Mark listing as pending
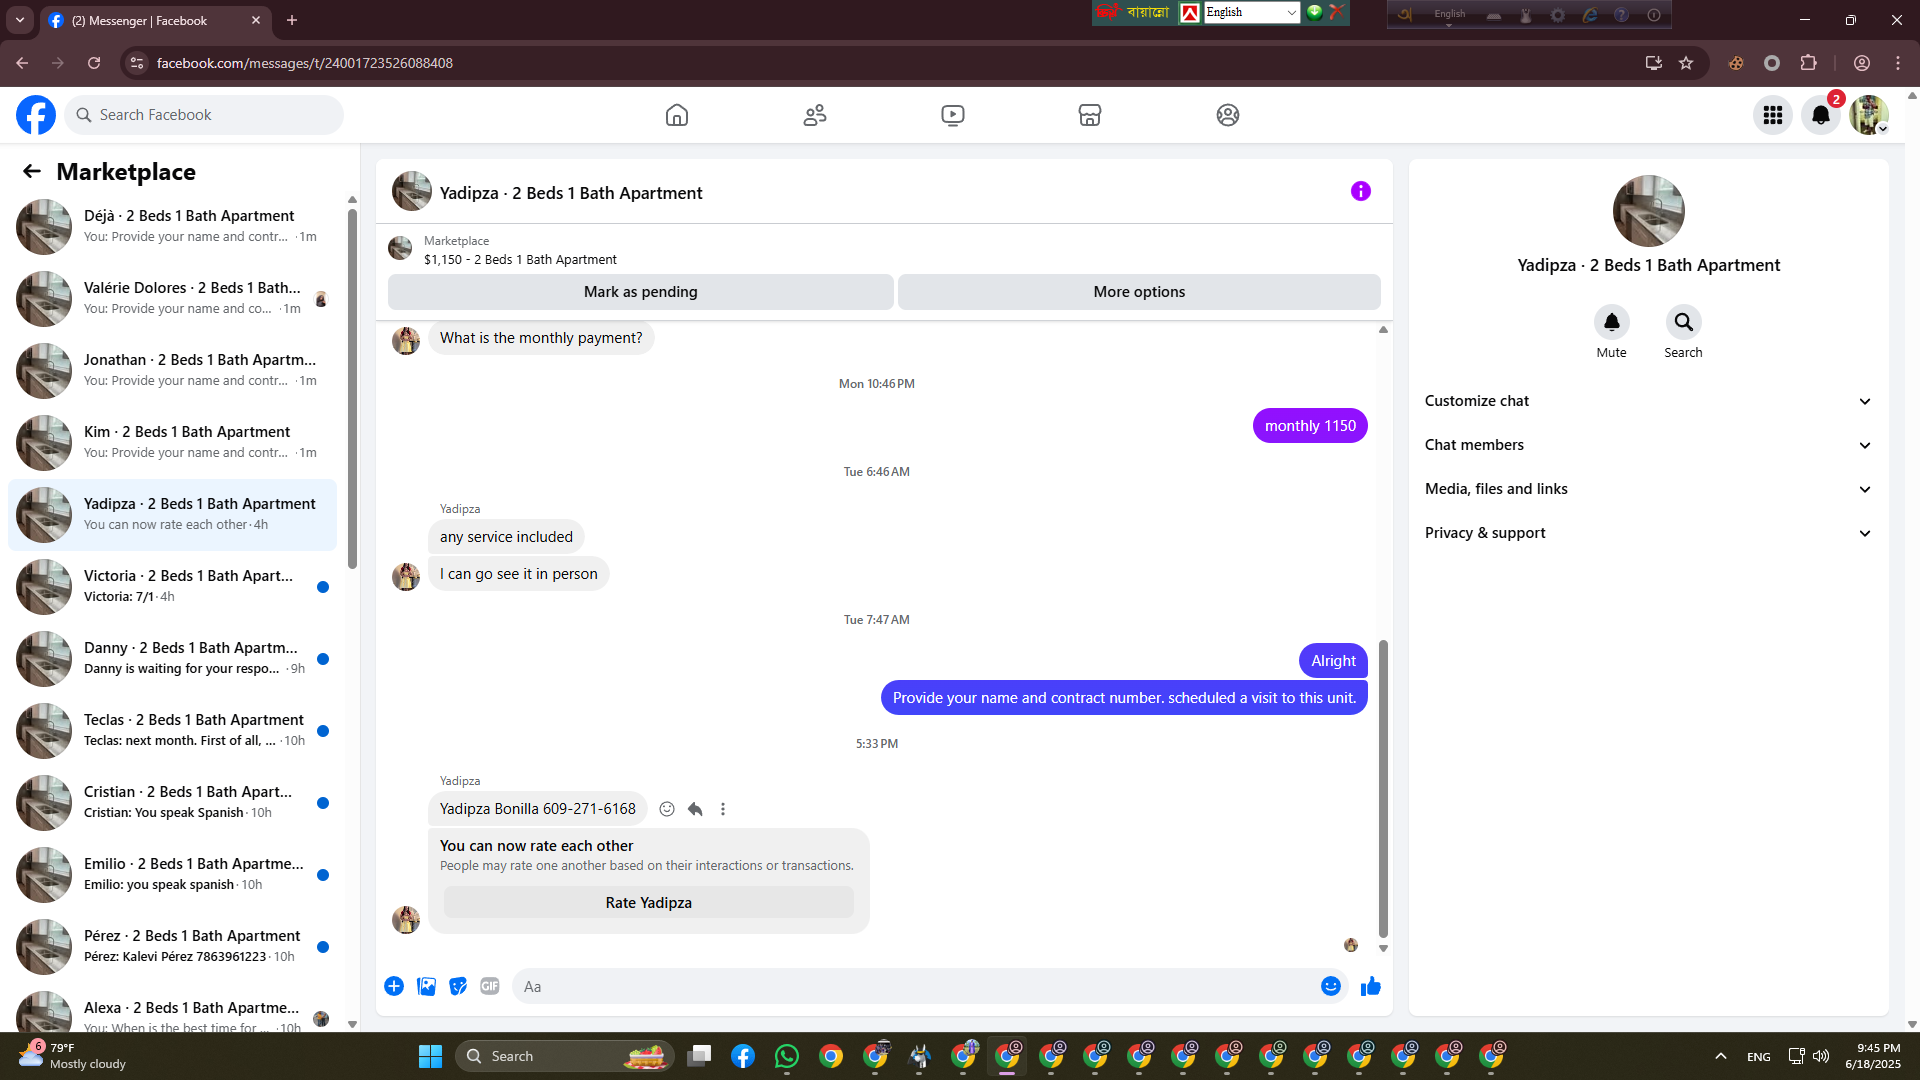This screenshot has width=1920, height=1080. [641, 292]
